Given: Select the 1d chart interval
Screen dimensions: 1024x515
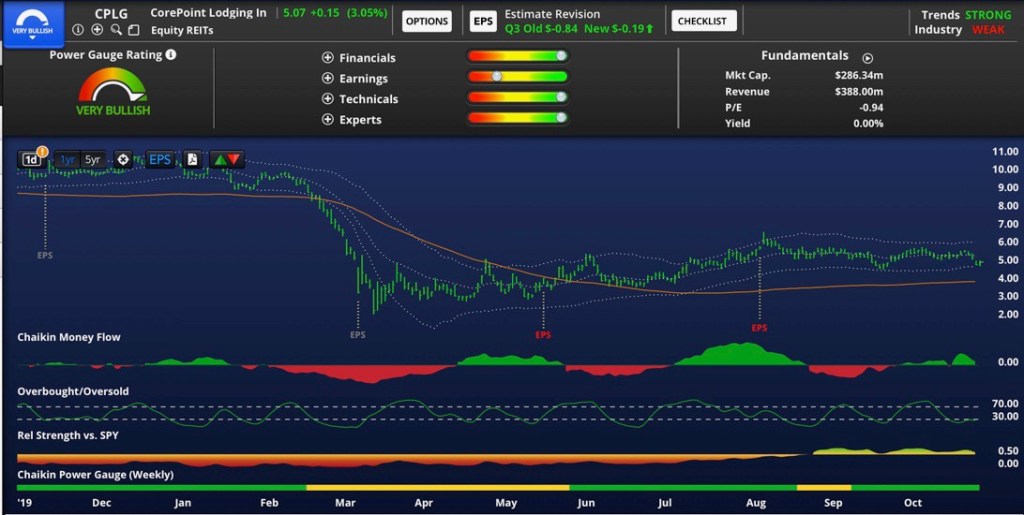Looking at the screenshot, I should pos(31,159).
